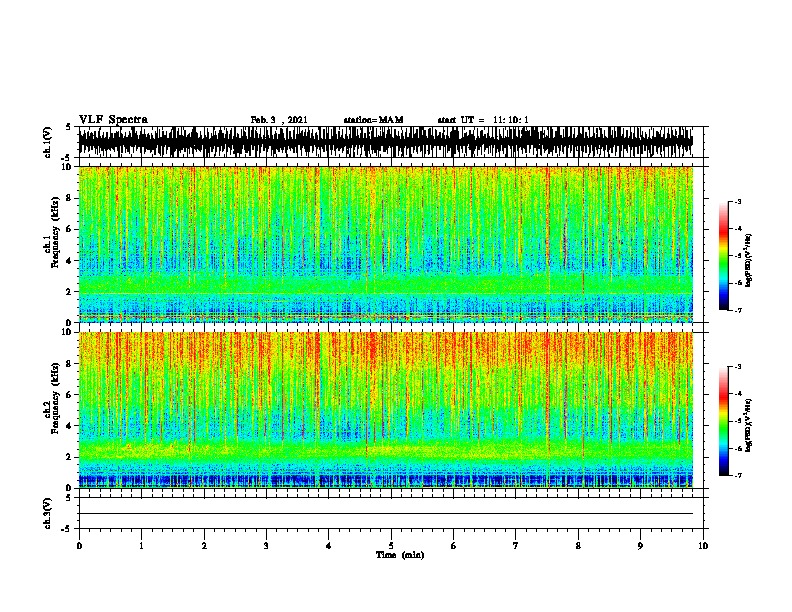Screen dimensions: 792x612
Task: Click the "8" kHz tick on ch.2 frequency axis
Action: [70, 364]
